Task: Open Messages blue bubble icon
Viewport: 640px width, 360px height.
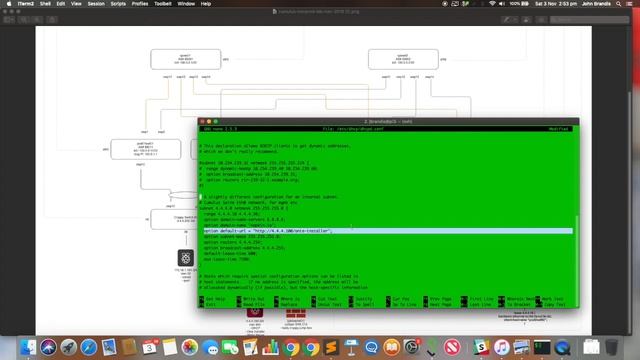Action: tap(210, 347)
